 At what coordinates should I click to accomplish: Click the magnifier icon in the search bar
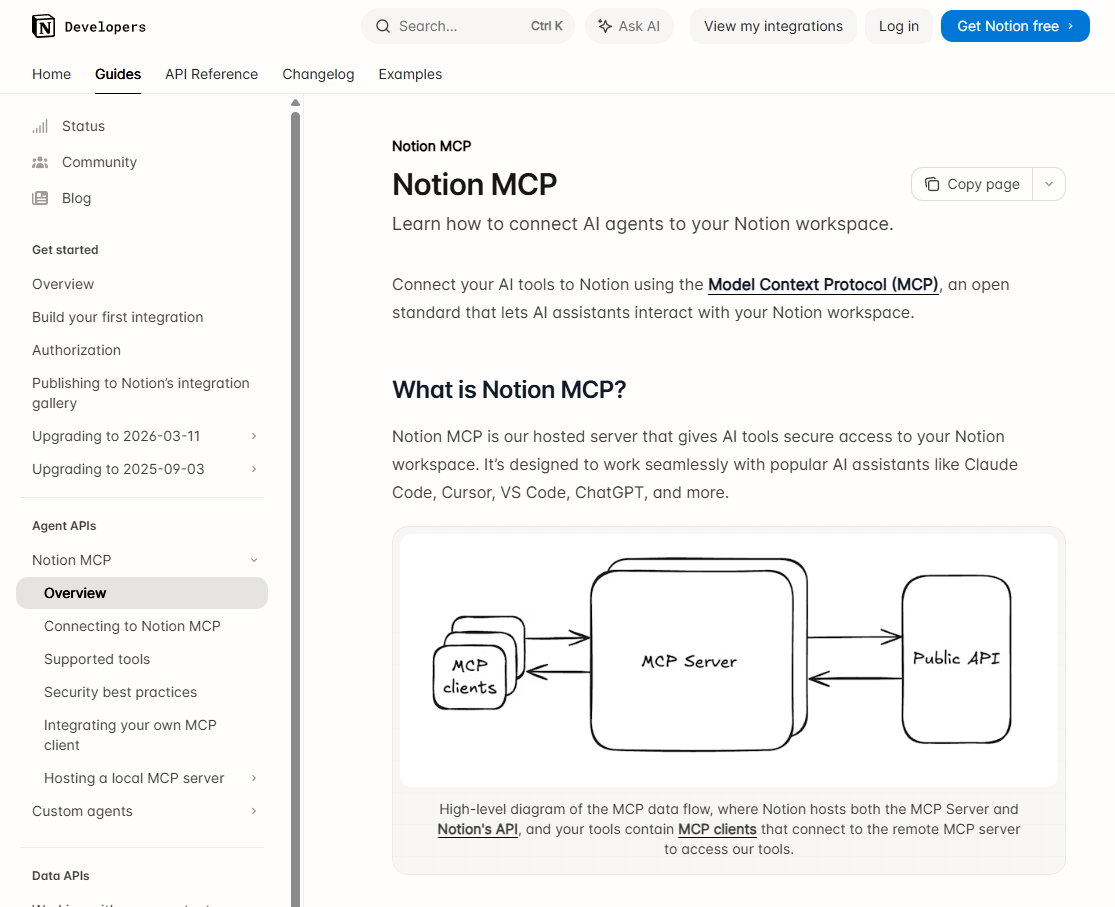point(383,26)
